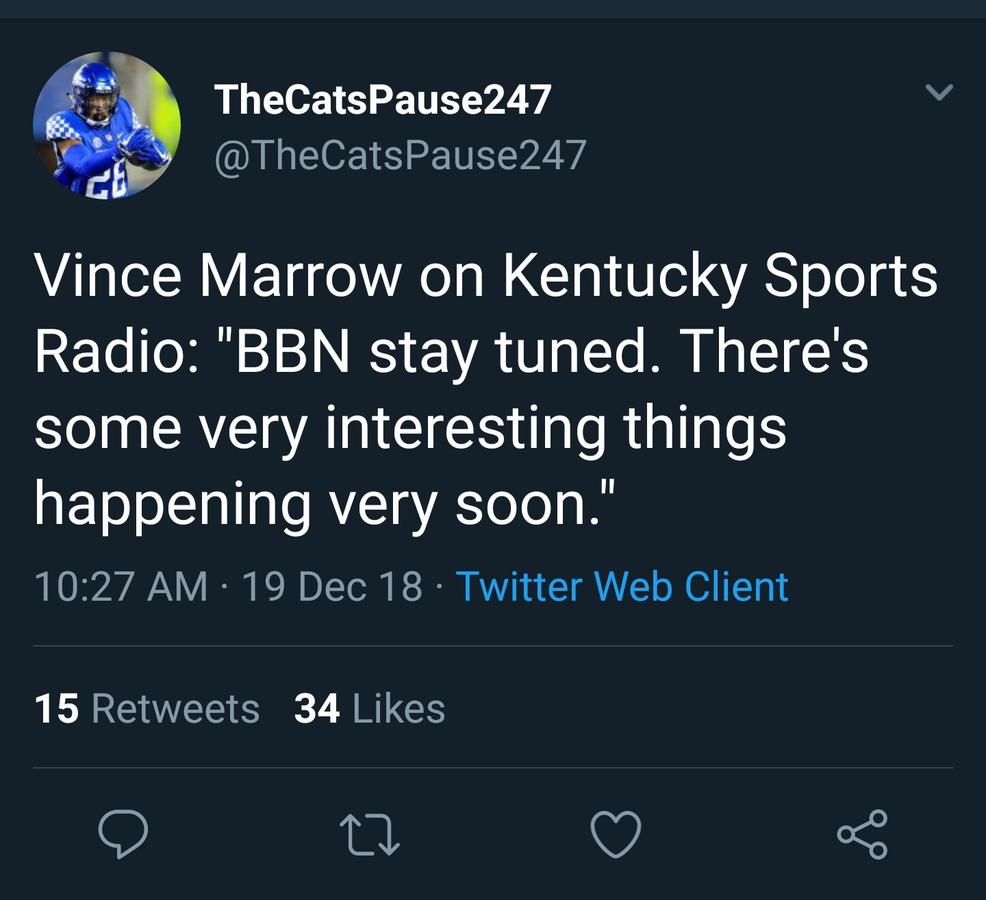The height and width of the screenshot is (900, 986).
Task: View the 15 Retweets list
Action: coord(147,709)
